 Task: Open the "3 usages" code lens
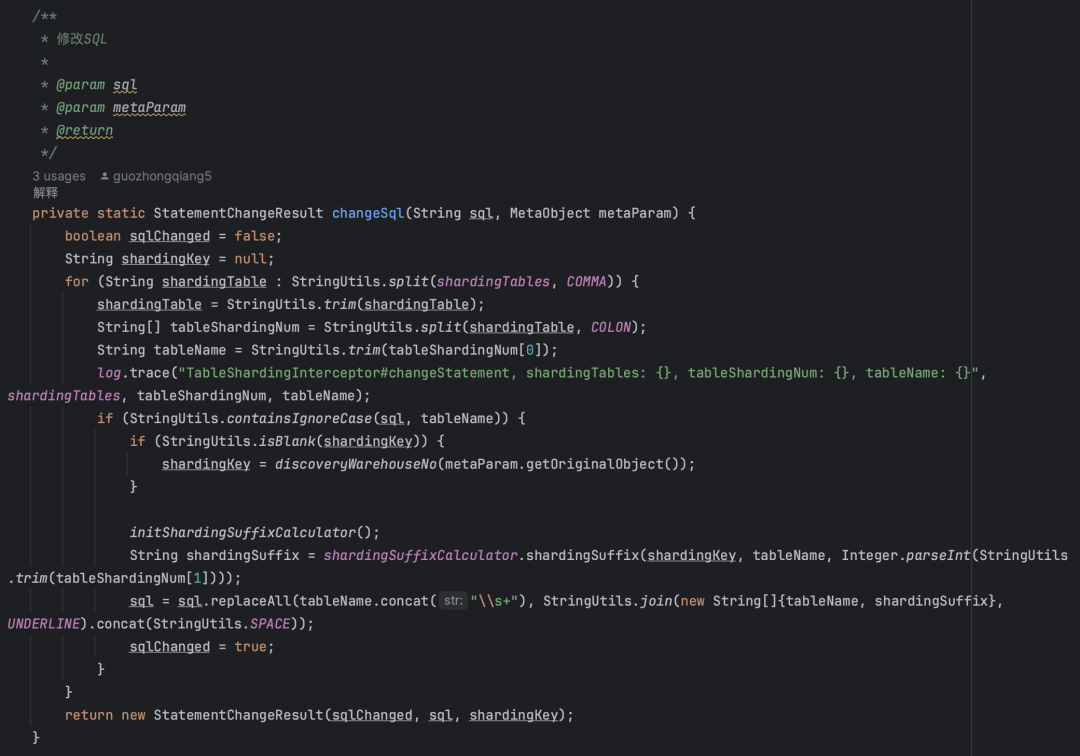(x=59, y=176)
